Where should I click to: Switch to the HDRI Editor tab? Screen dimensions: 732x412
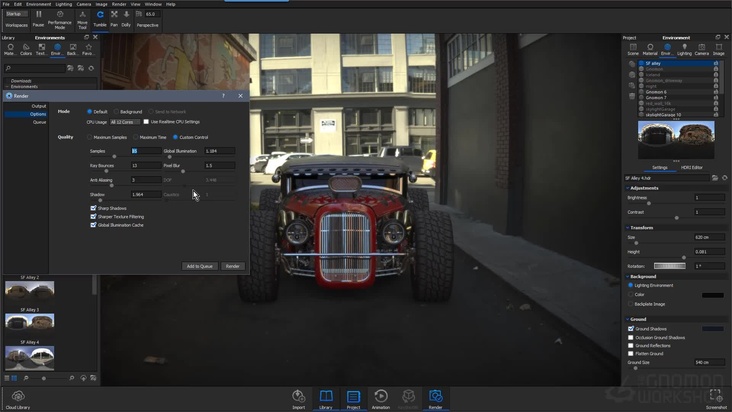point(691,168)
